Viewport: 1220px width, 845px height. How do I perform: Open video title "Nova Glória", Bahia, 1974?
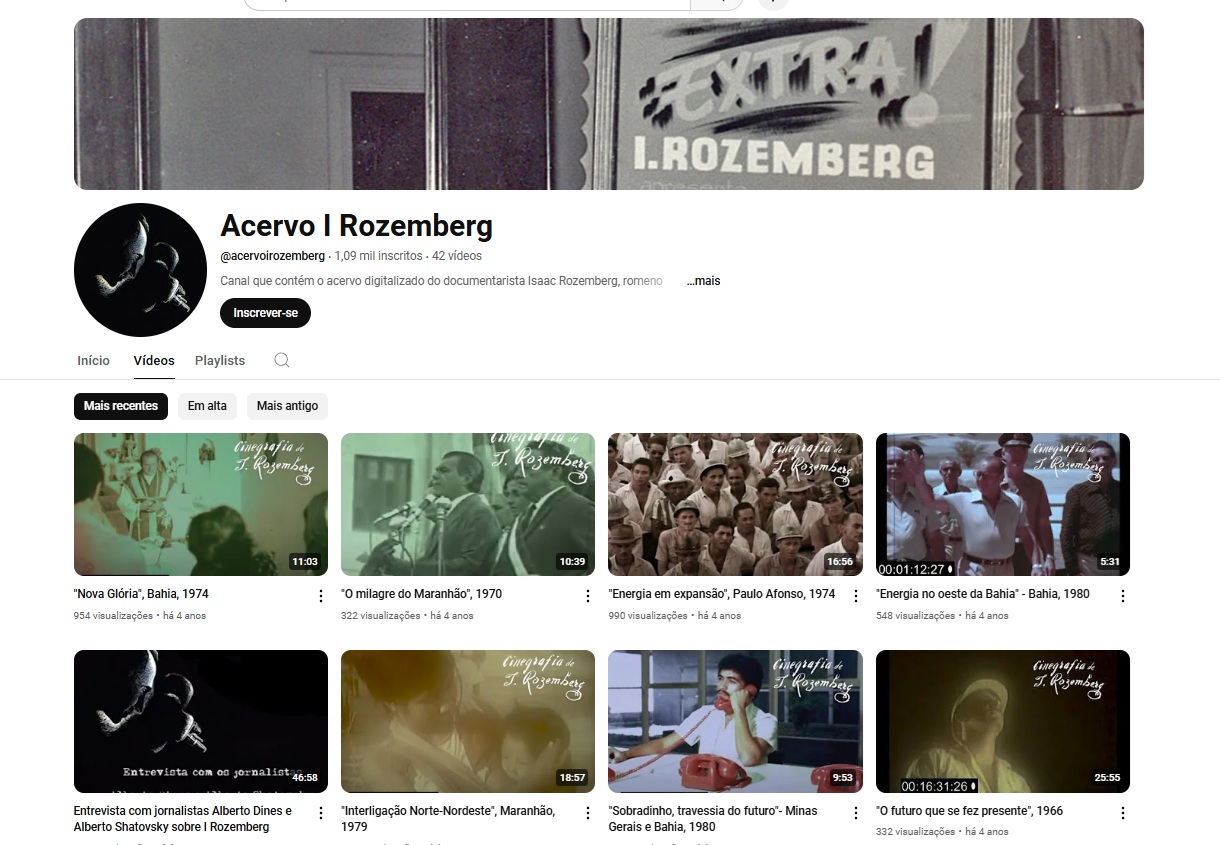[x=141, y=594]
